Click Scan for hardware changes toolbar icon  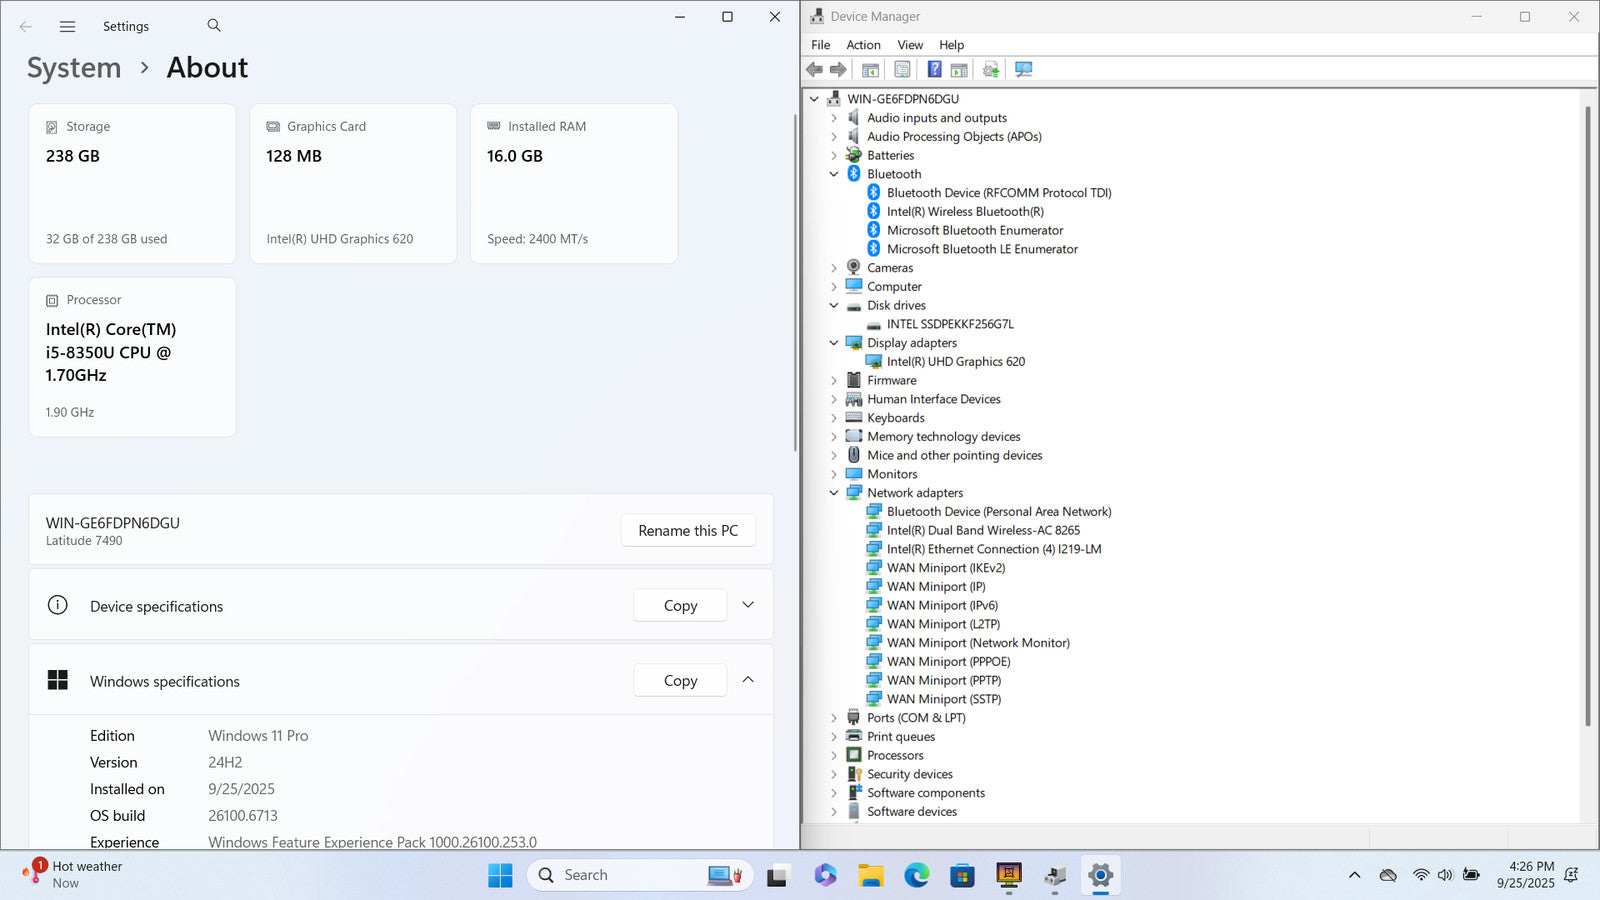click(x=1023, y=69)
